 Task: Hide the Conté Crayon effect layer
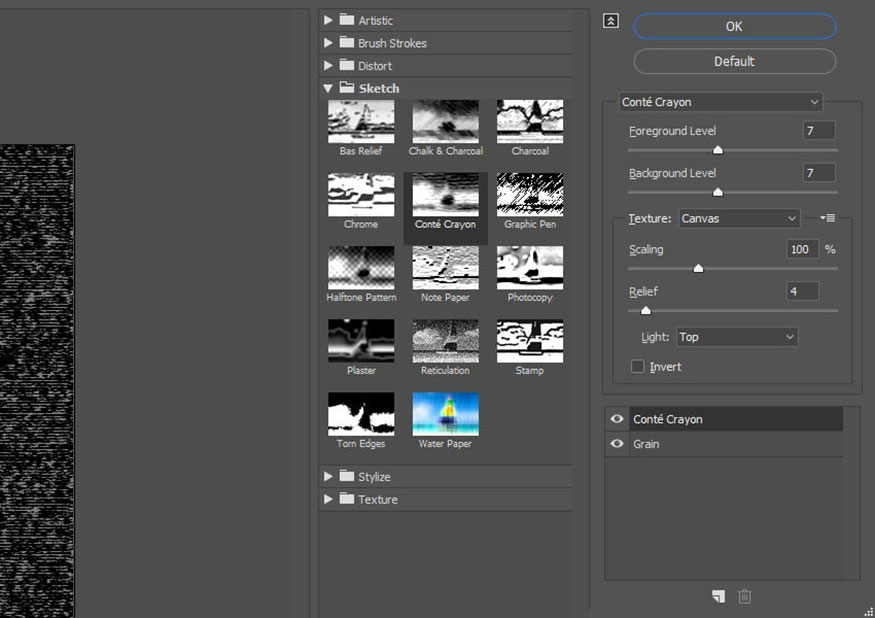617,419
